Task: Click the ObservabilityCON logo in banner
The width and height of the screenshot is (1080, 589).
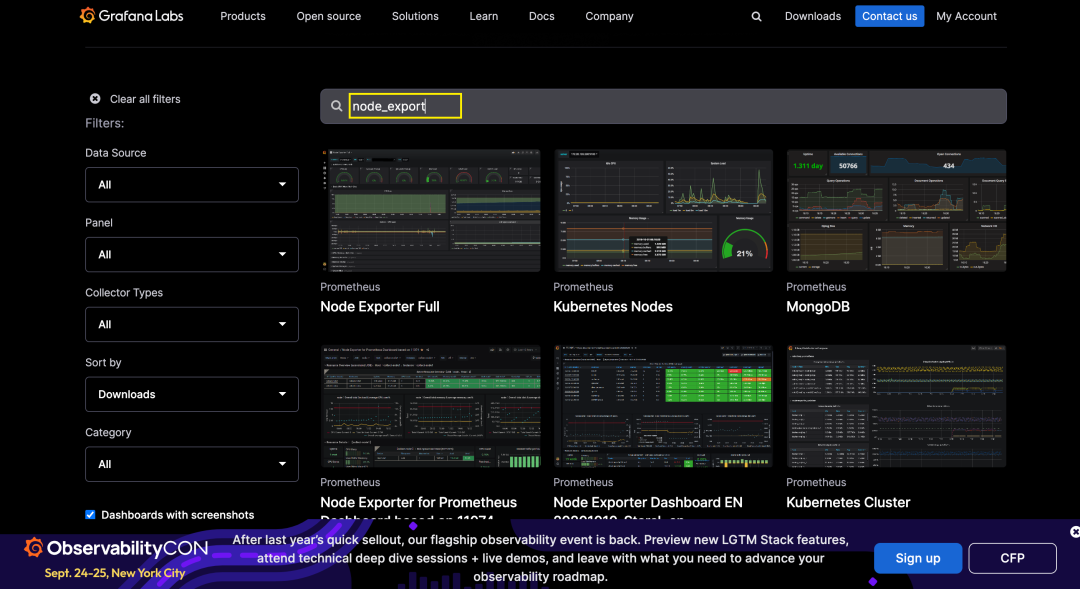Action: pos(116,548)
